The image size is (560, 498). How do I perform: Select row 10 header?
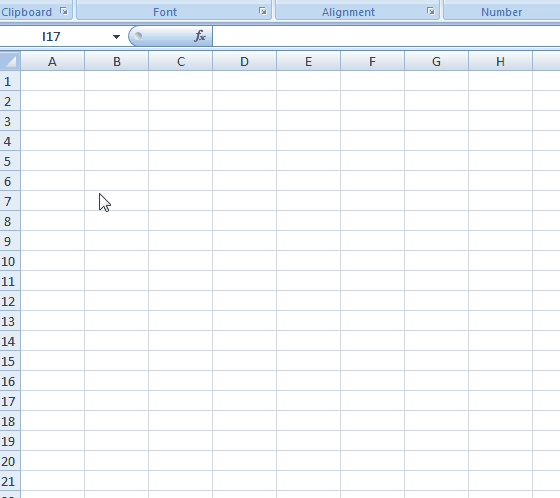[x=10, y=261]
